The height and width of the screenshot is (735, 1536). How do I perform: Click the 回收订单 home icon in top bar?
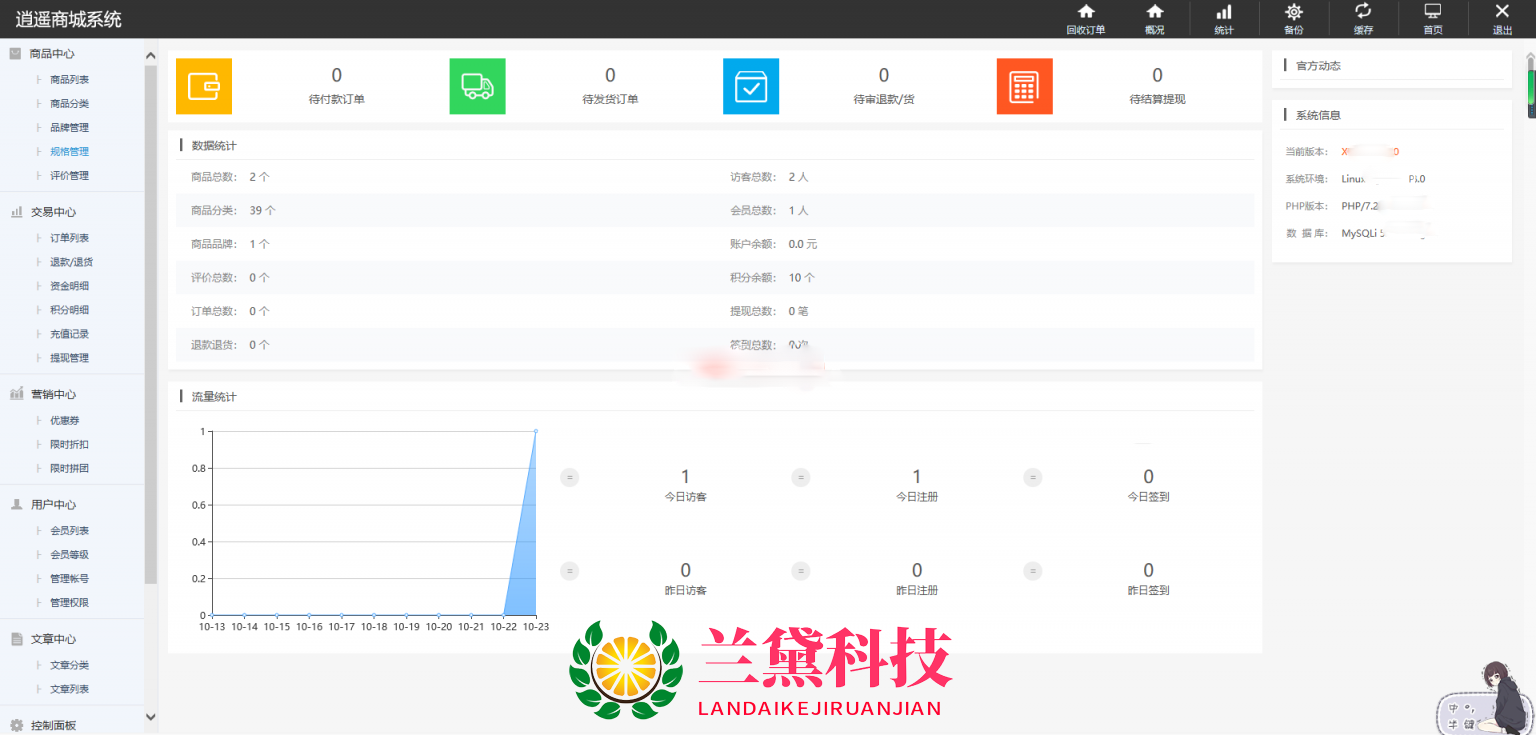click(1085, 12)
